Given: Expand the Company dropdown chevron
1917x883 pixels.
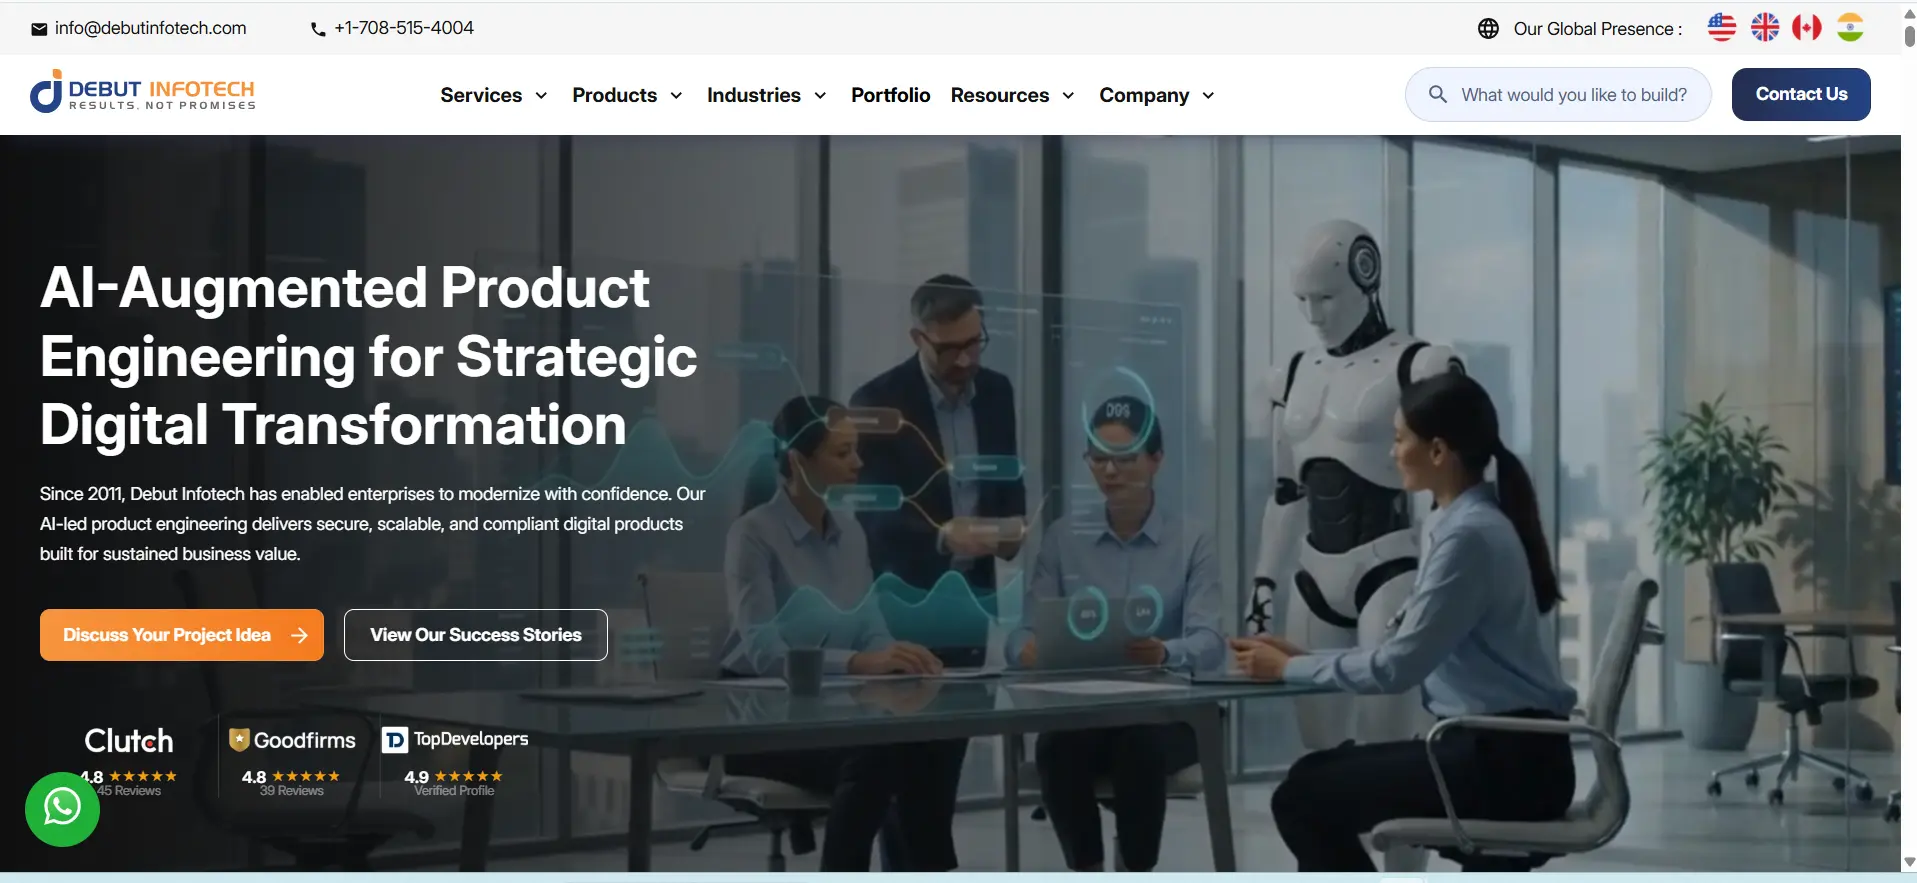Looking at the screenshot, I should 1208,96.
